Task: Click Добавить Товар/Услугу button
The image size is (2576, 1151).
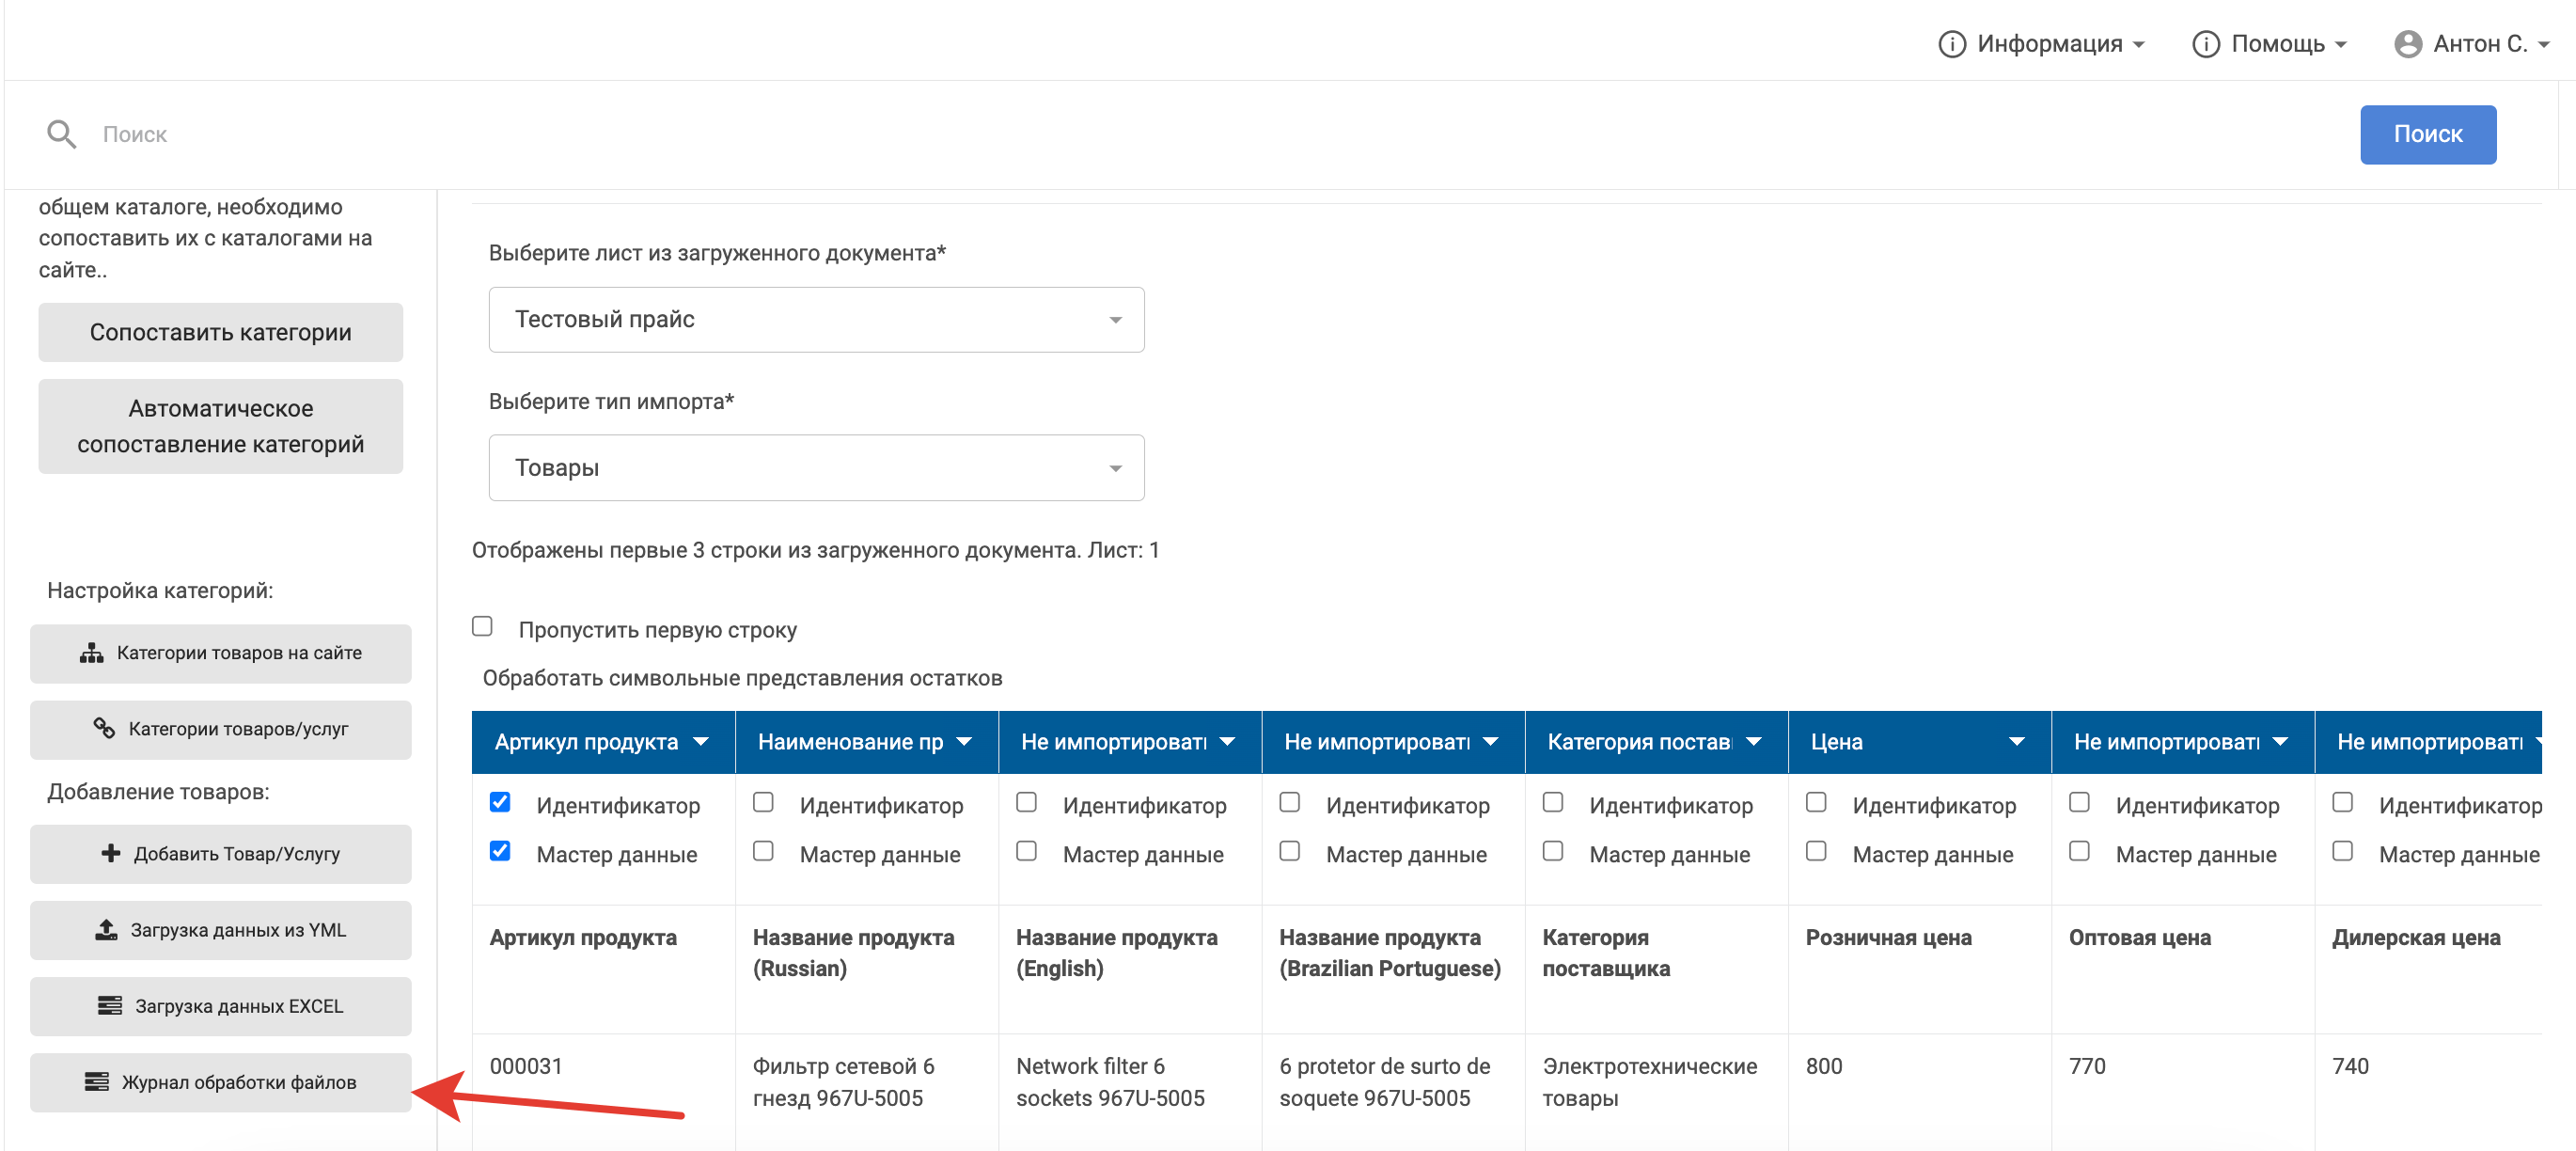Action: click(x=220, y=853)
